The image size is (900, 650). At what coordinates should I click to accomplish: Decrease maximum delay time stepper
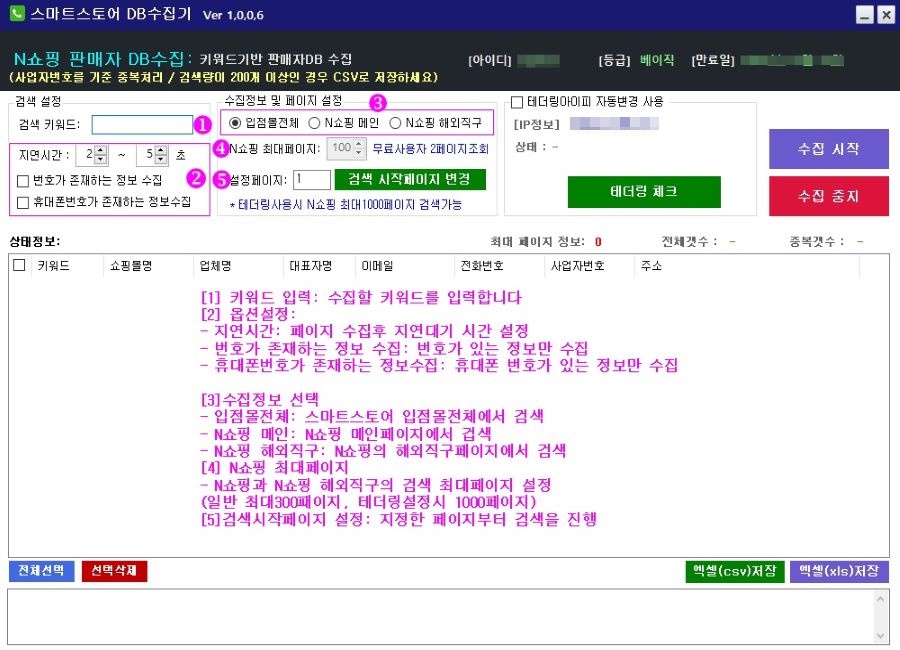[161, 158]
